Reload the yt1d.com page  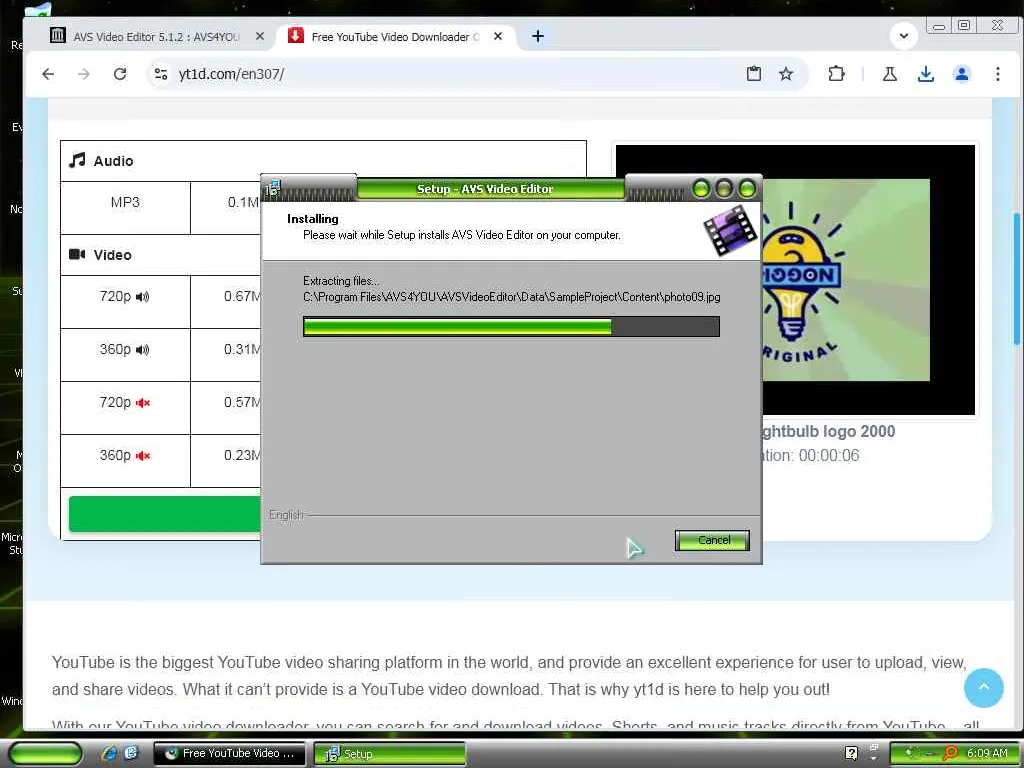[x=120, y=74]
